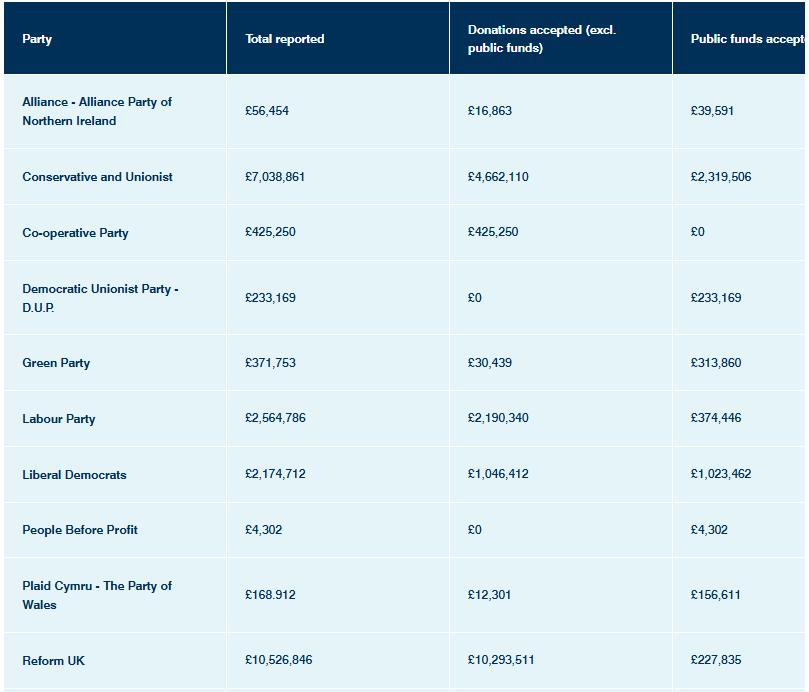Click the Liberal Democrats party name
This screenshot has width=809, height=692.
74,475
